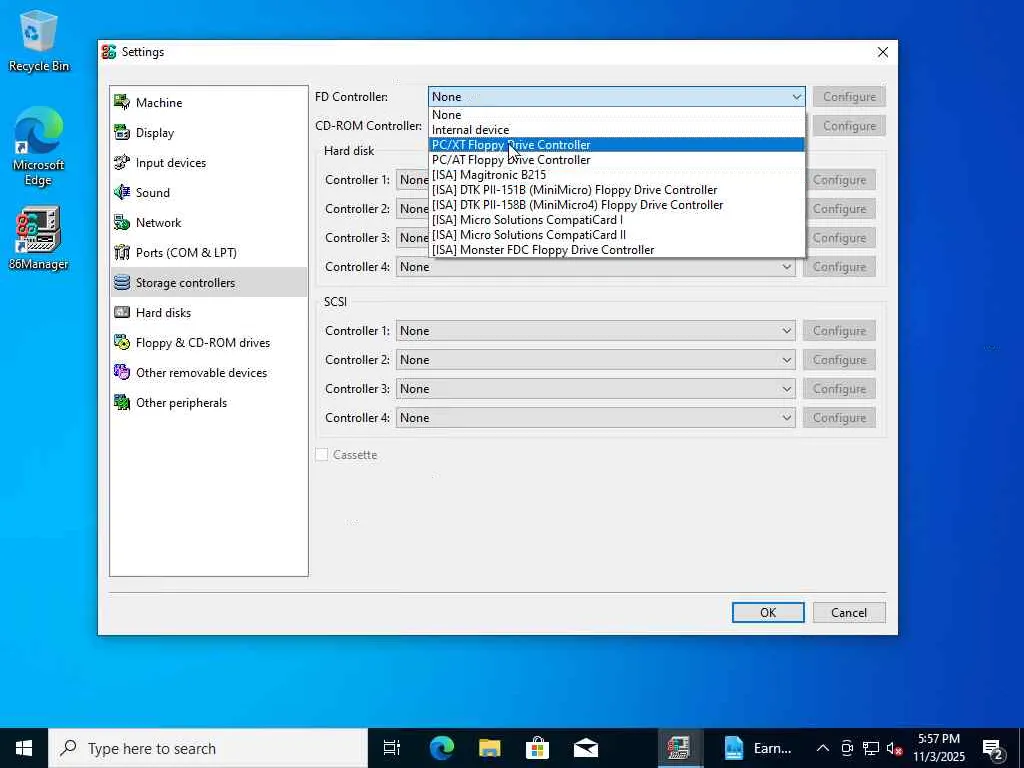Viewport: 1024px width, 768px height.
Task: Select PC/AT Floppy Drive Controller option
Action: pos(617,159)
